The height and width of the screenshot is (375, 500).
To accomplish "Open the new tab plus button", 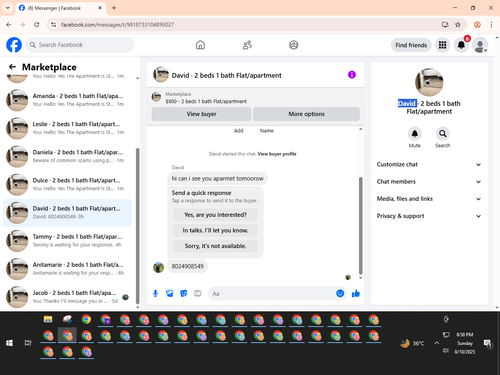I will [114, 8].
